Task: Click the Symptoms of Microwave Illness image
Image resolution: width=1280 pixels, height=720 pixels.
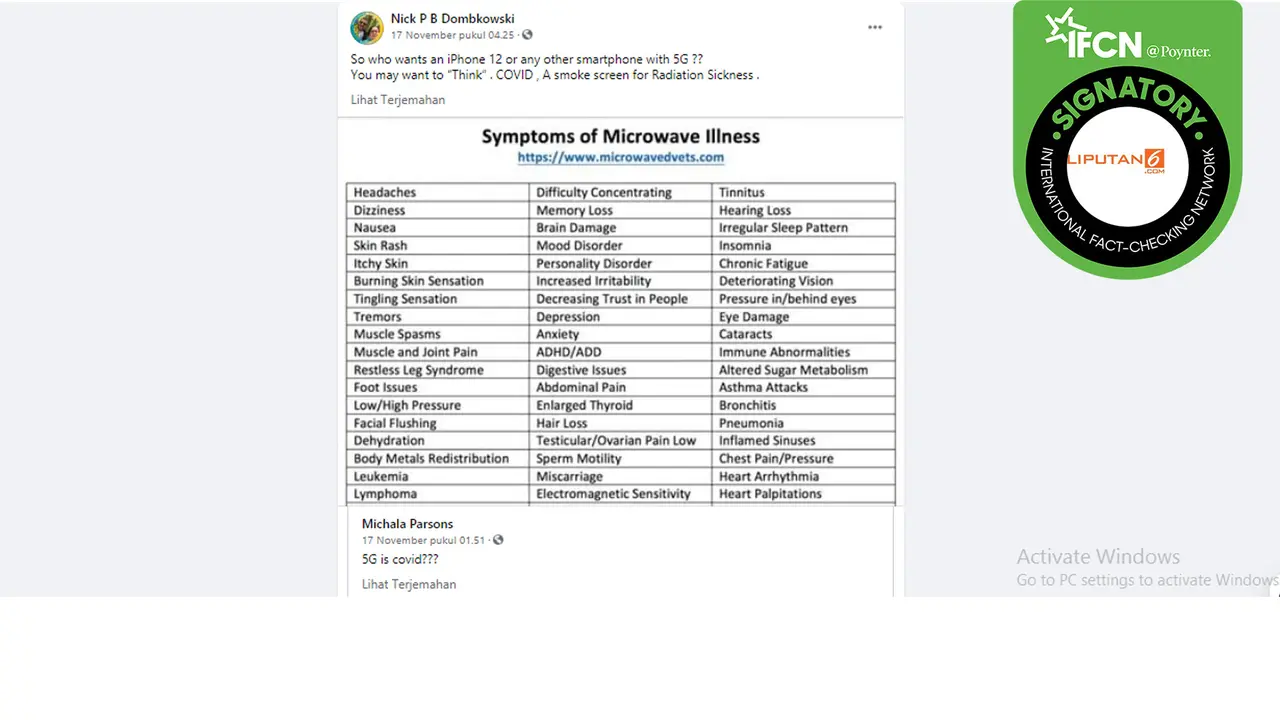Action: pos(621,312)
